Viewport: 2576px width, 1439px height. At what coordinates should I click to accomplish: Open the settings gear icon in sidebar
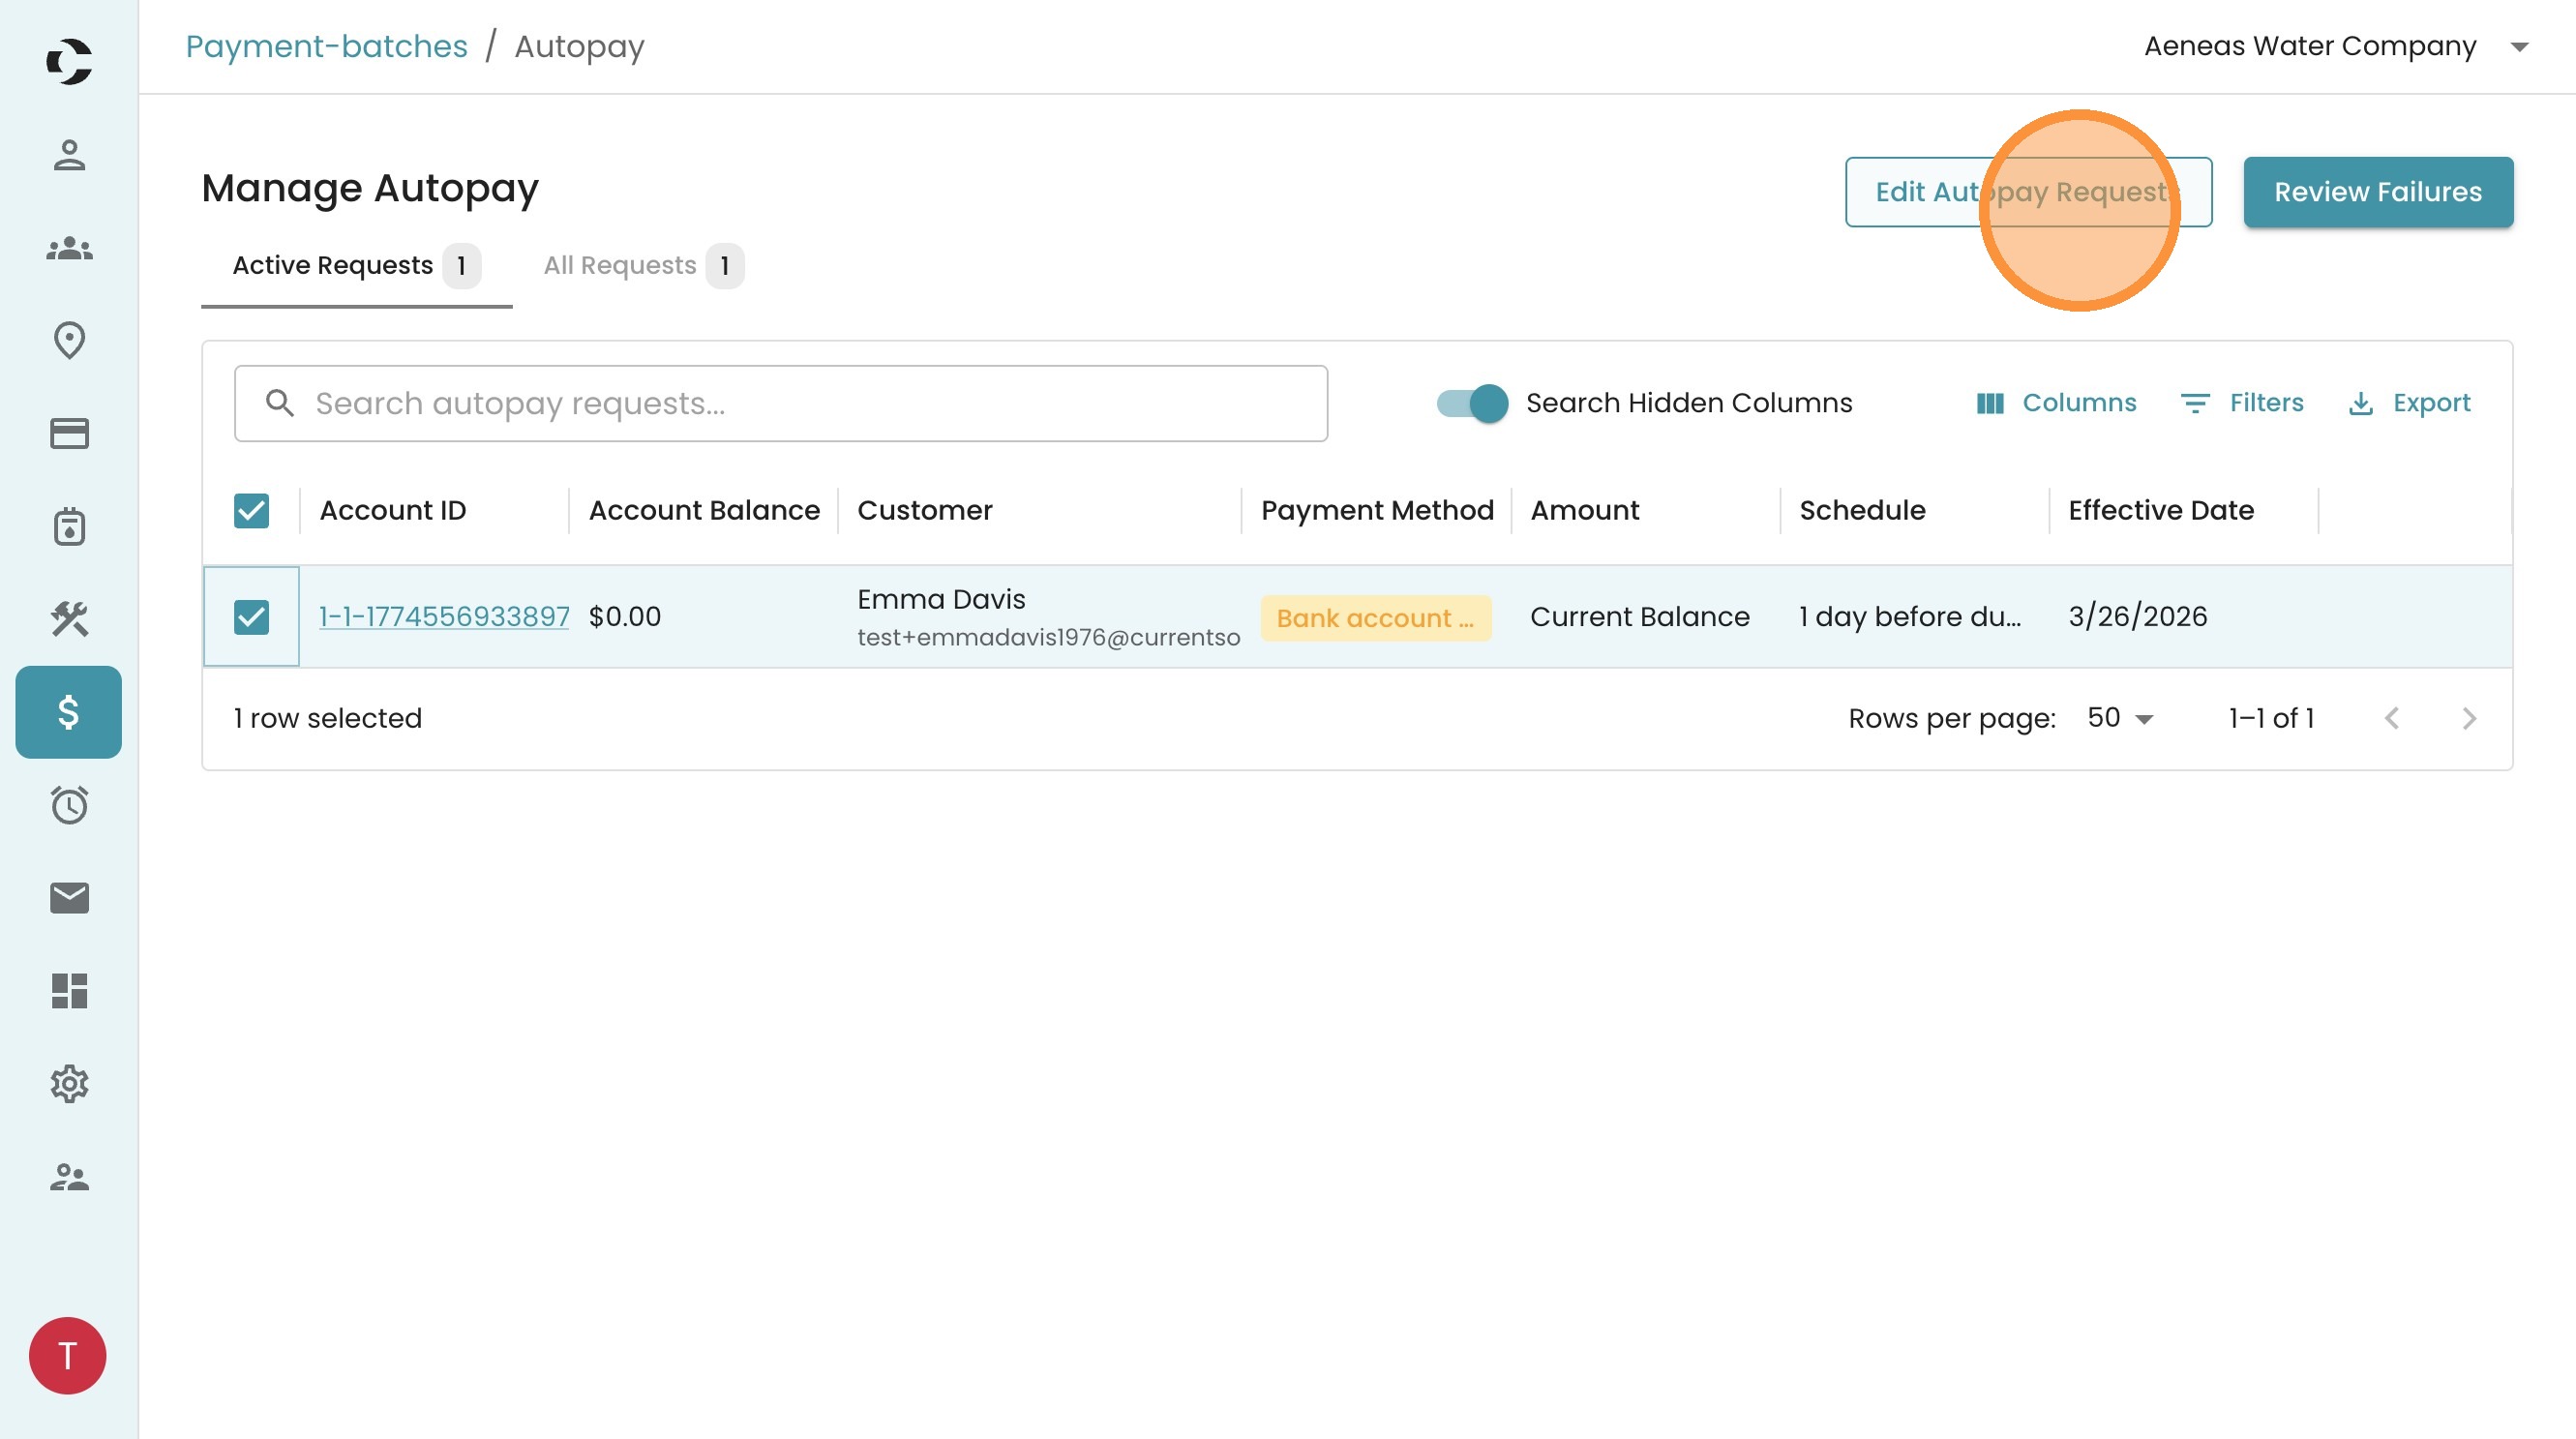[x=69, y=1084]
